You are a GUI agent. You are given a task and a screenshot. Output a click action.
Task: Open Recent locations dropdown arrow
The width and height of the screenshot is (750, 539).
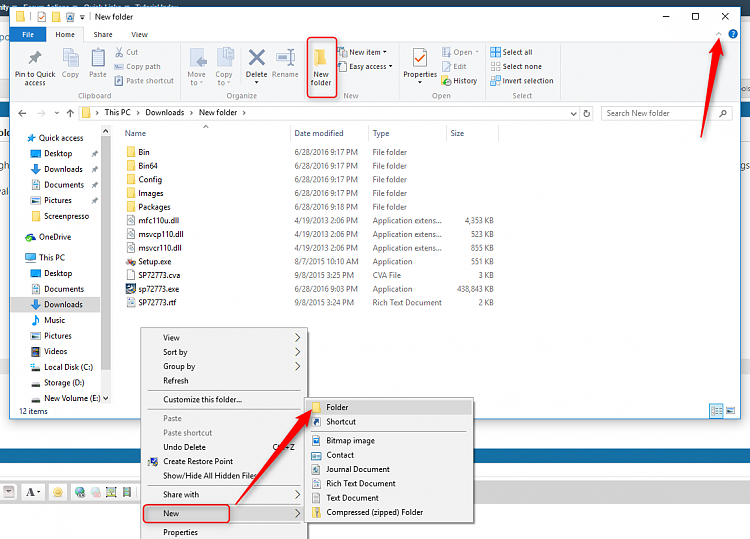tap(56, 113)
